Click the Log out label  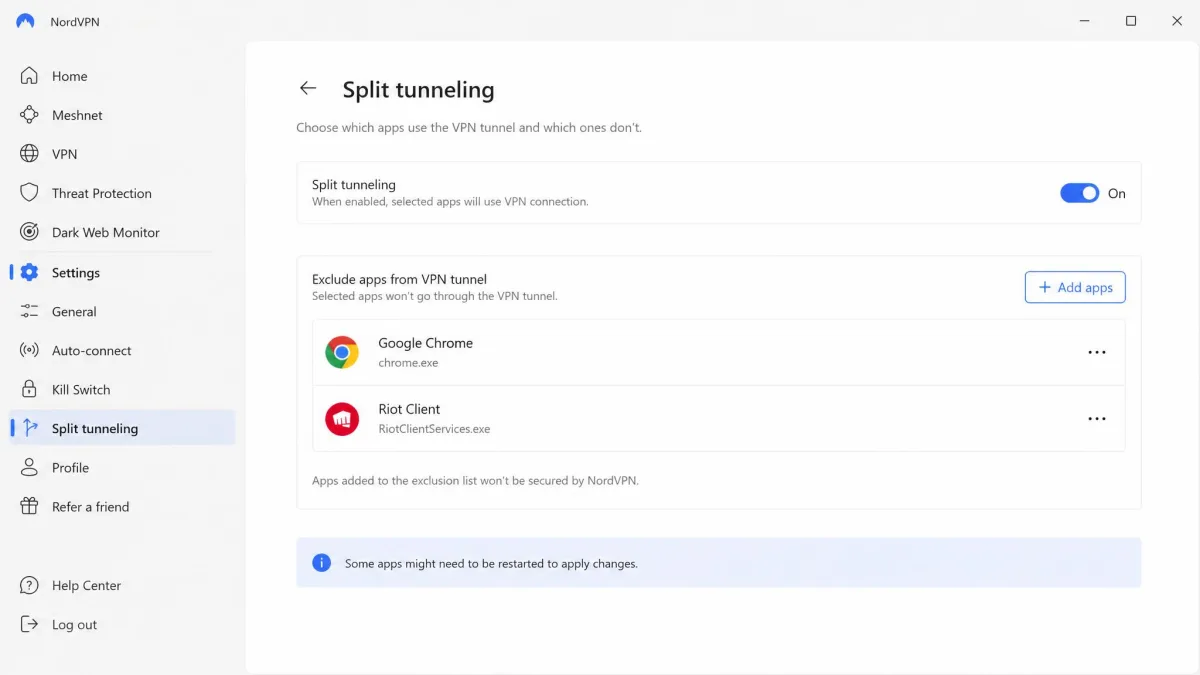pyautogui.click(x=74, y=624)
